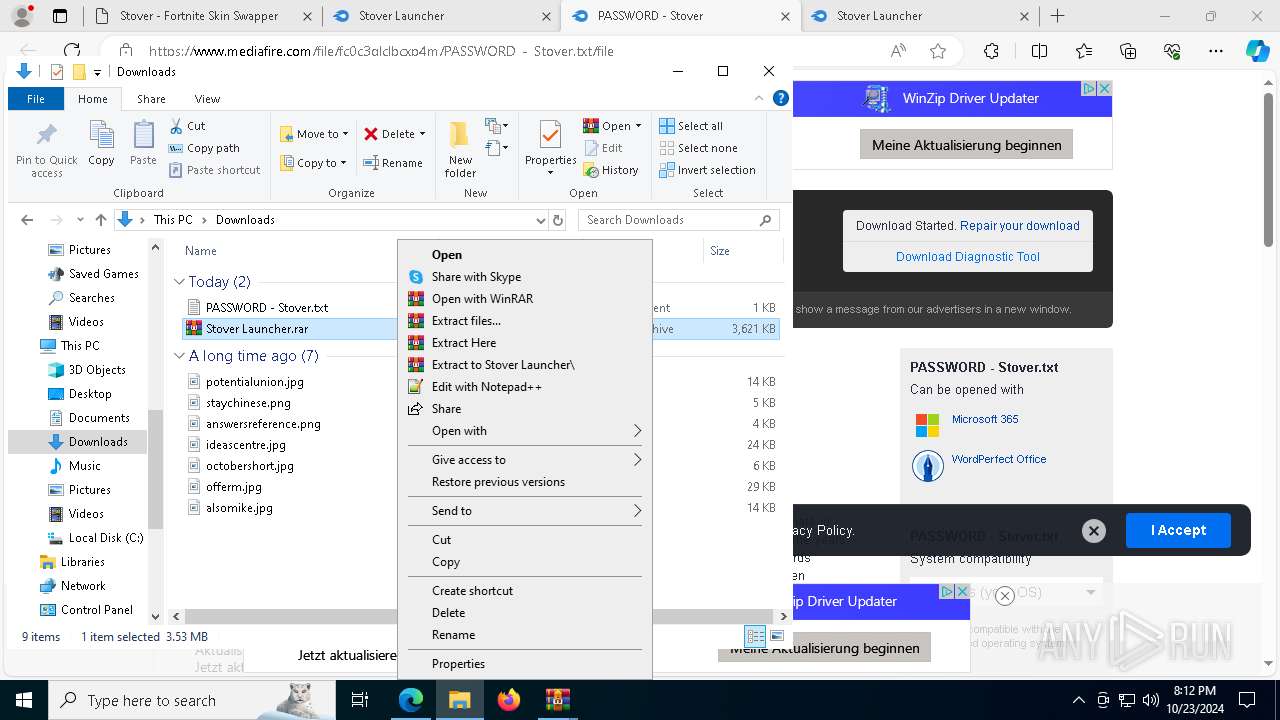Screen dimensions: 1280x720
Task: Switch to the Share ribbon tab
Action: [x=151, y=99]
